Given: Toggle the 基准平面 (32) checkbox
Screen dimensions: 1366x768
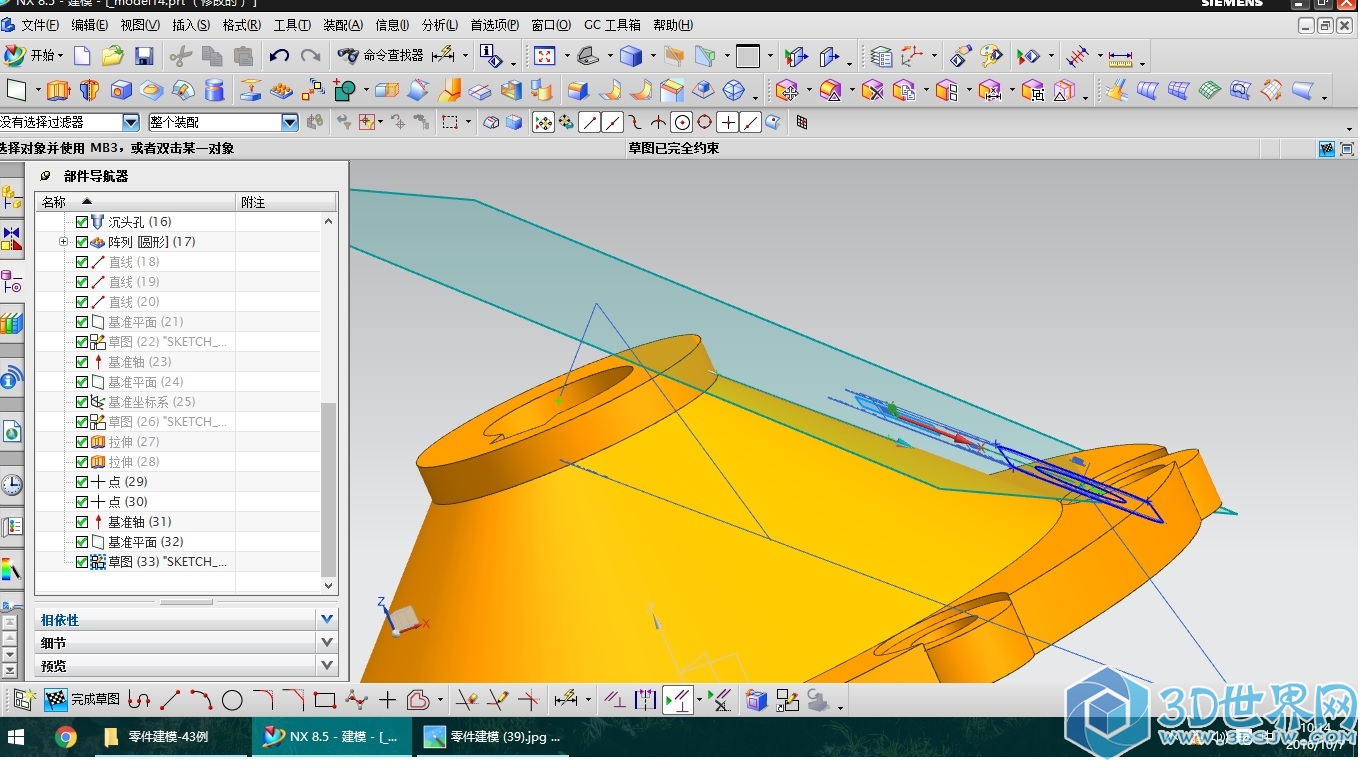Looking at the screenshot, I should click(x=82, y=542).
